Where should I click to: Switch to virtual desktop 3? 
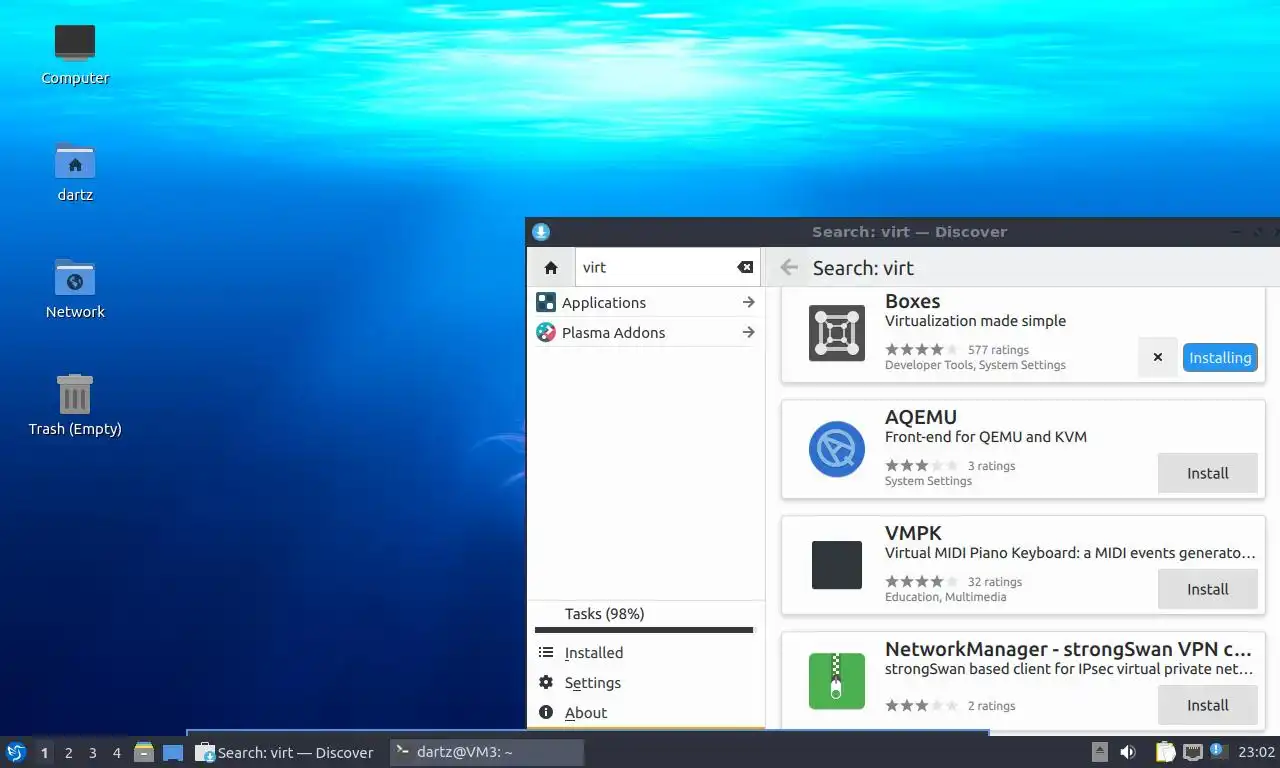point(92,752)
